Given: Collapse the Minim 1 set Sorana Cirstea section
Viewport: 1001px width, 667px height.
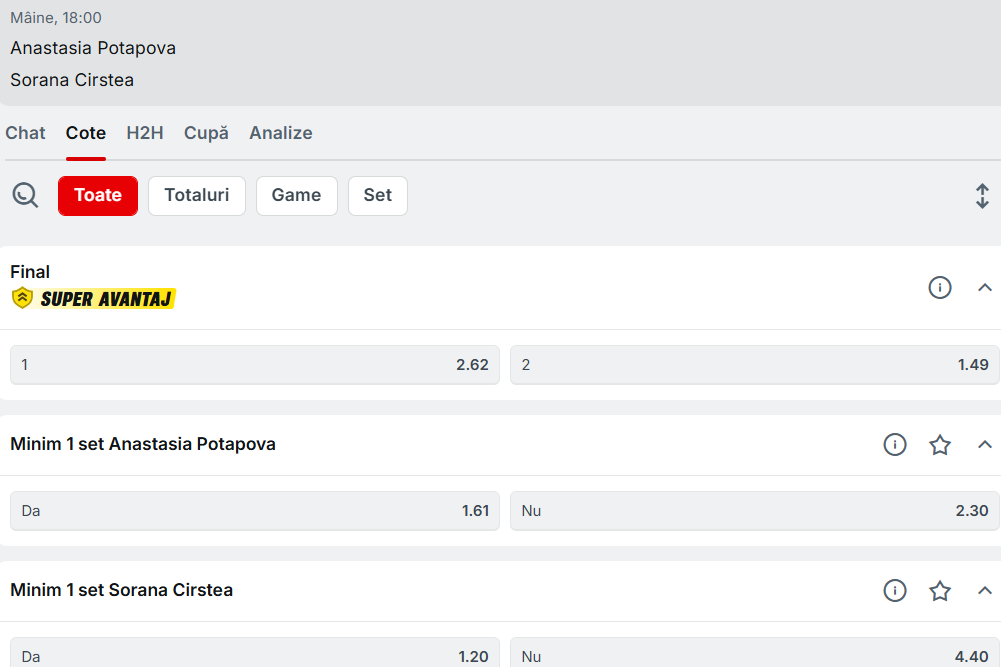Looking at the screenshot, I should point(984,590).
